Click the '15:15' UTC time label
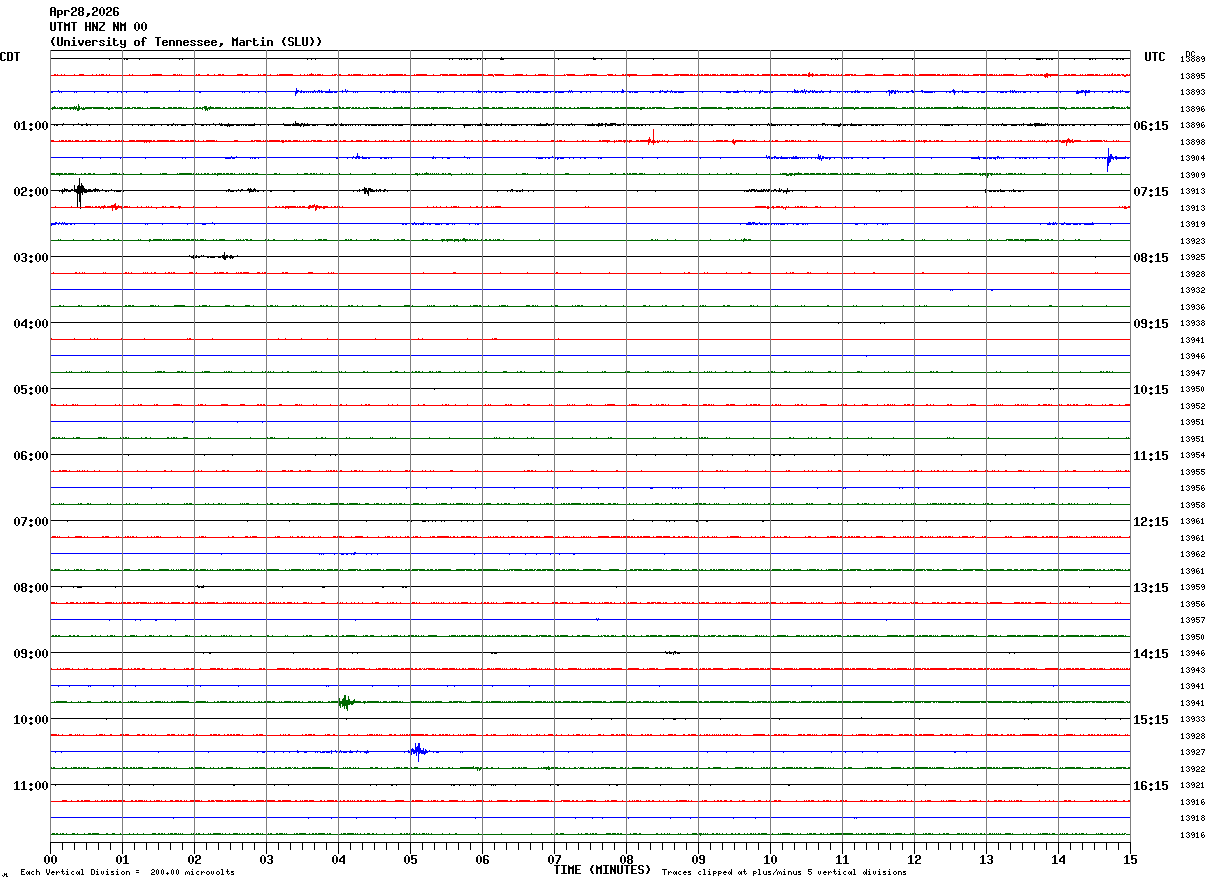Screen dimensions: 1210x886 point(1151,720)
